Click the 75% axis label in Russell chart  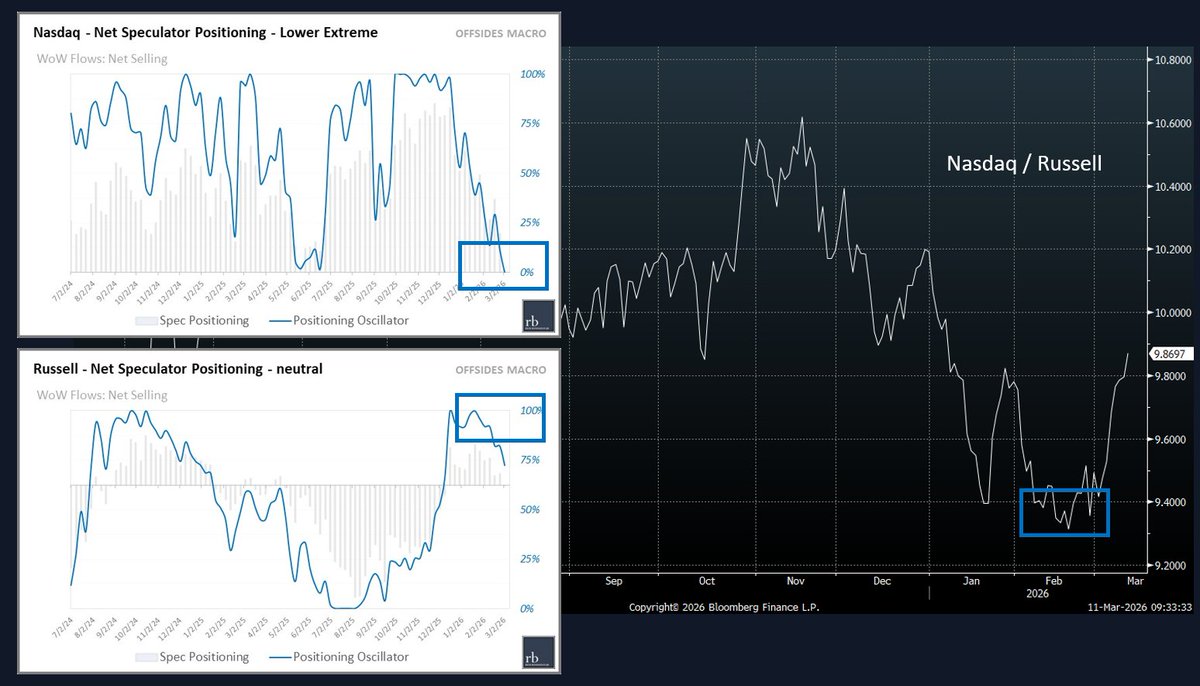[528, 460]
